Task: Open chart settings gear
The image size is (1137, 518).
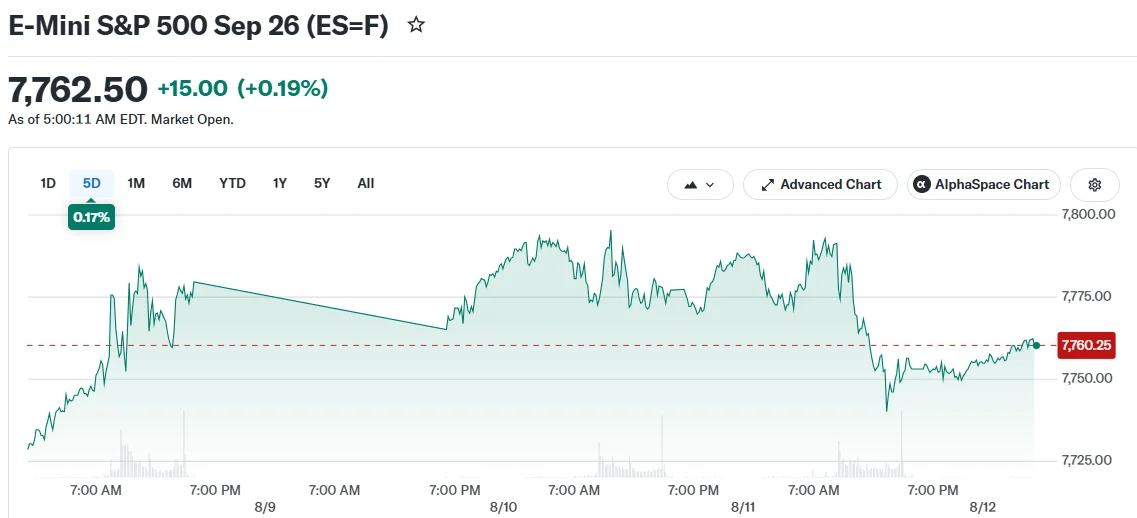Action: pyautogui.click(x=1094, y=185)
